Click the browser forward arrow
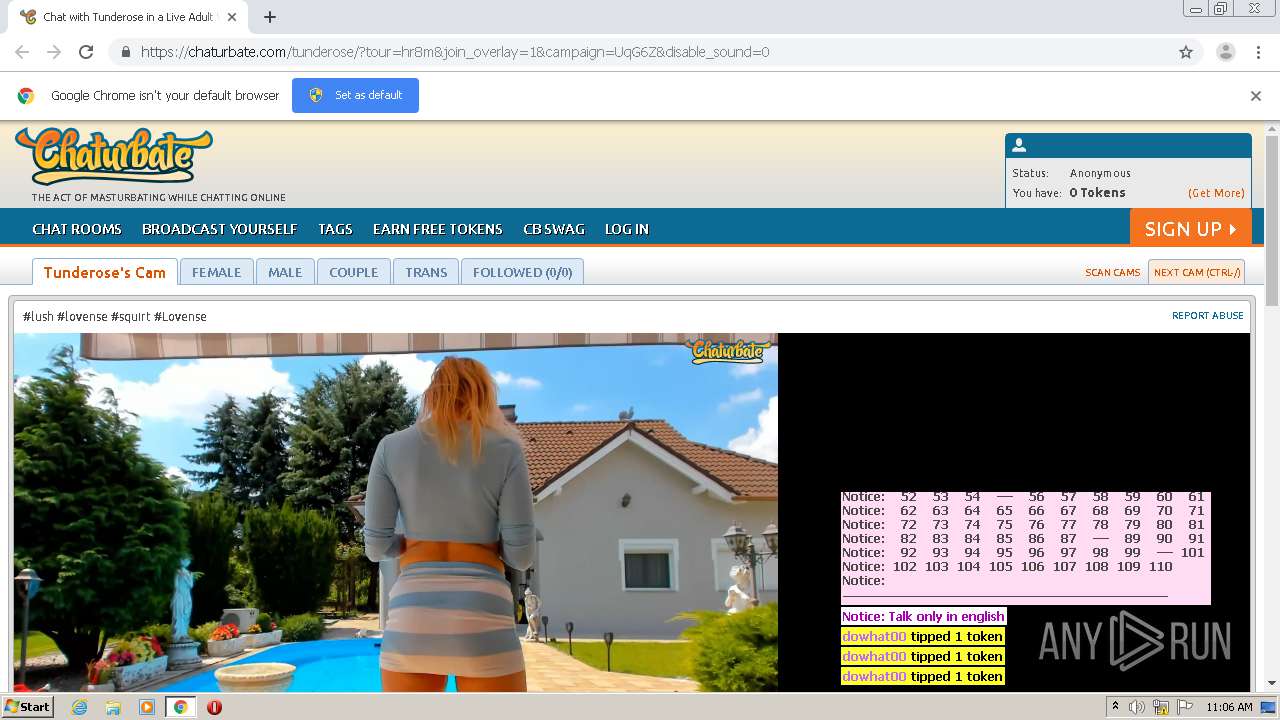The image size is (1280, 720). pyautogui.click(x=54, y=52)
